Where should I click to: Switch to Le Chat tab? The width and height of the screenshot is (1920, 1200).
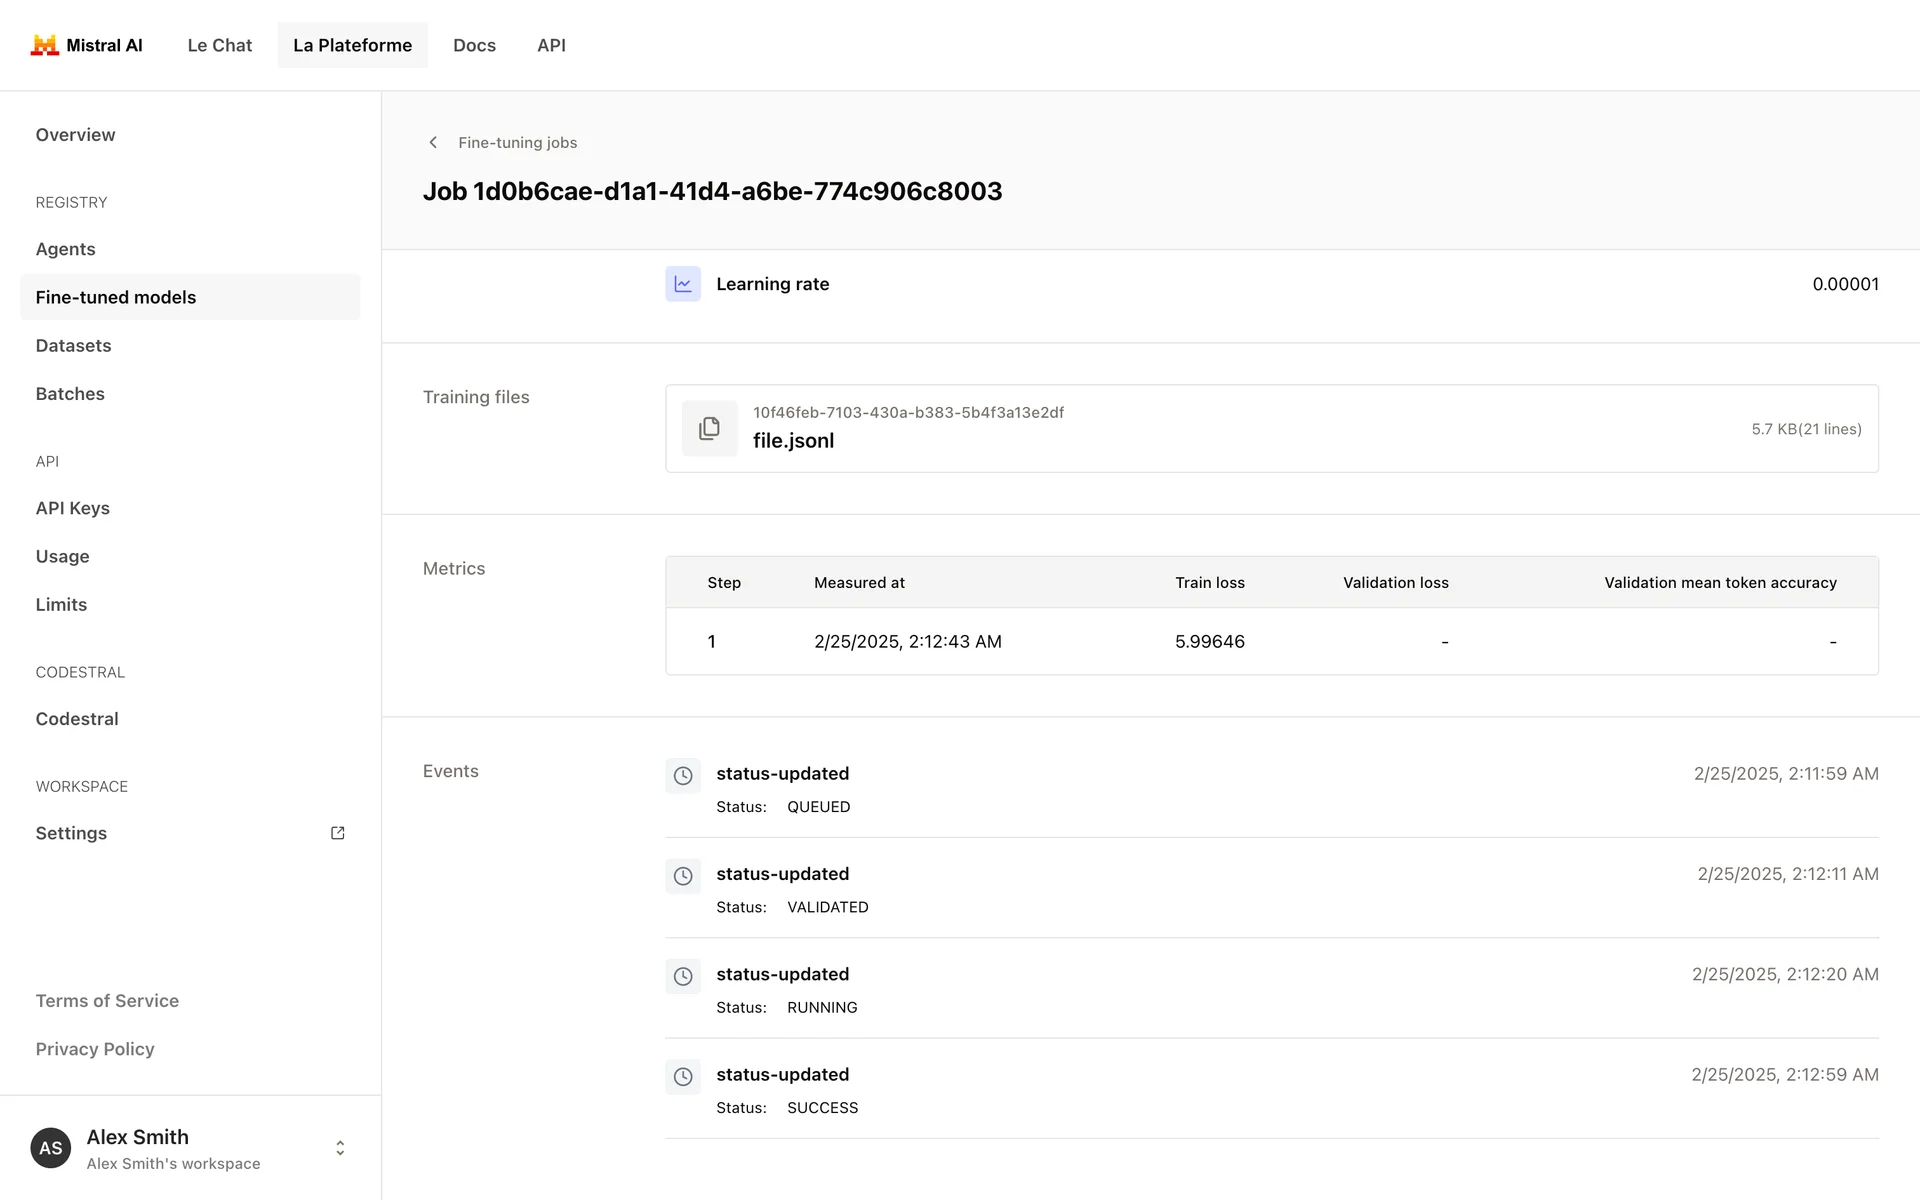pos(220,45)
